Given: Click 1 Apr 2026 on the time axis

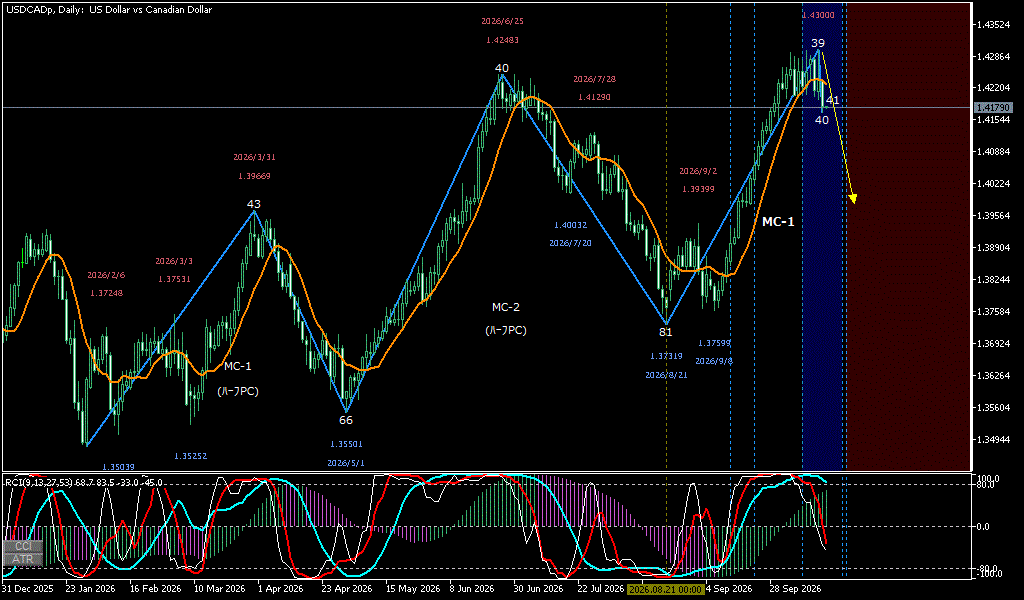Looking at the screenshot, I should point(281,589).
